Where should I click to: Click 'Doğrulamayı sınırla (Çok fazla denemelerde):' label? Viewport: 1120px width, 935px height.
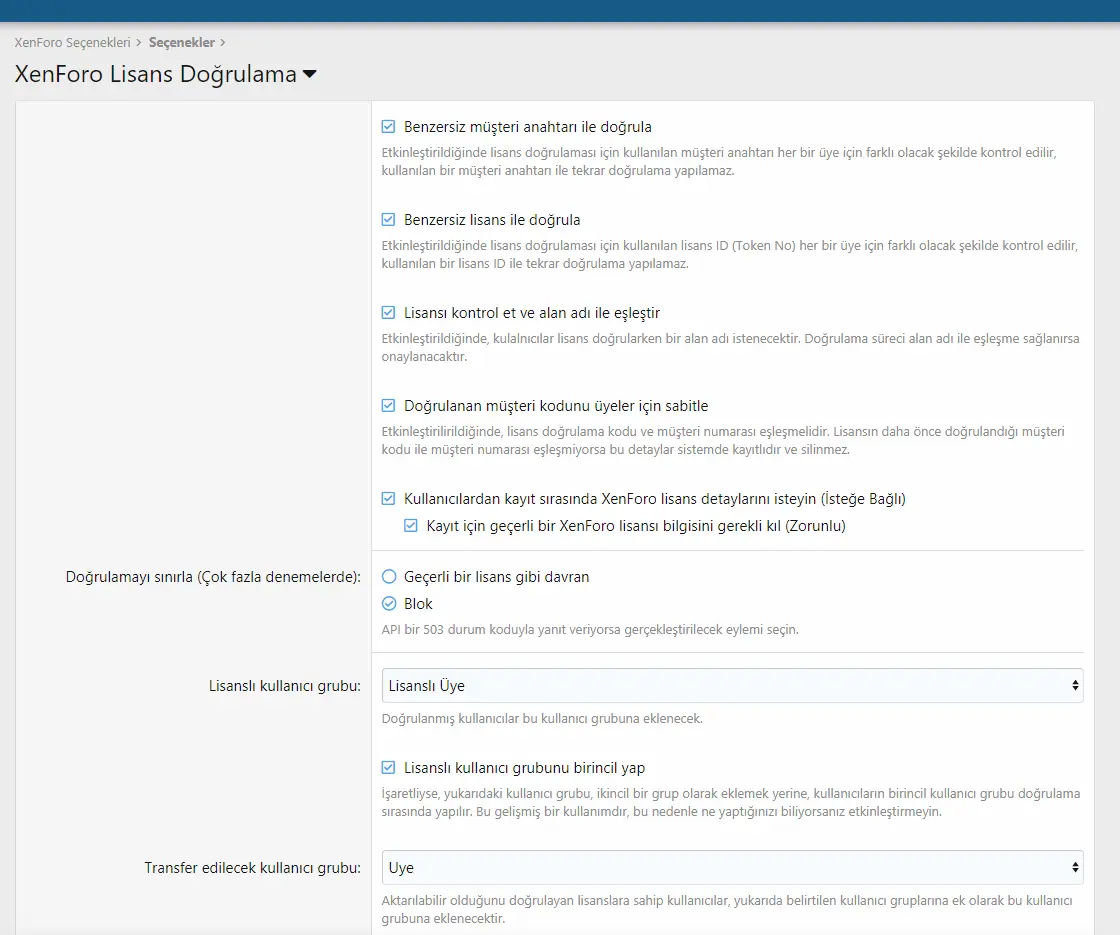[x=213, y=576]
